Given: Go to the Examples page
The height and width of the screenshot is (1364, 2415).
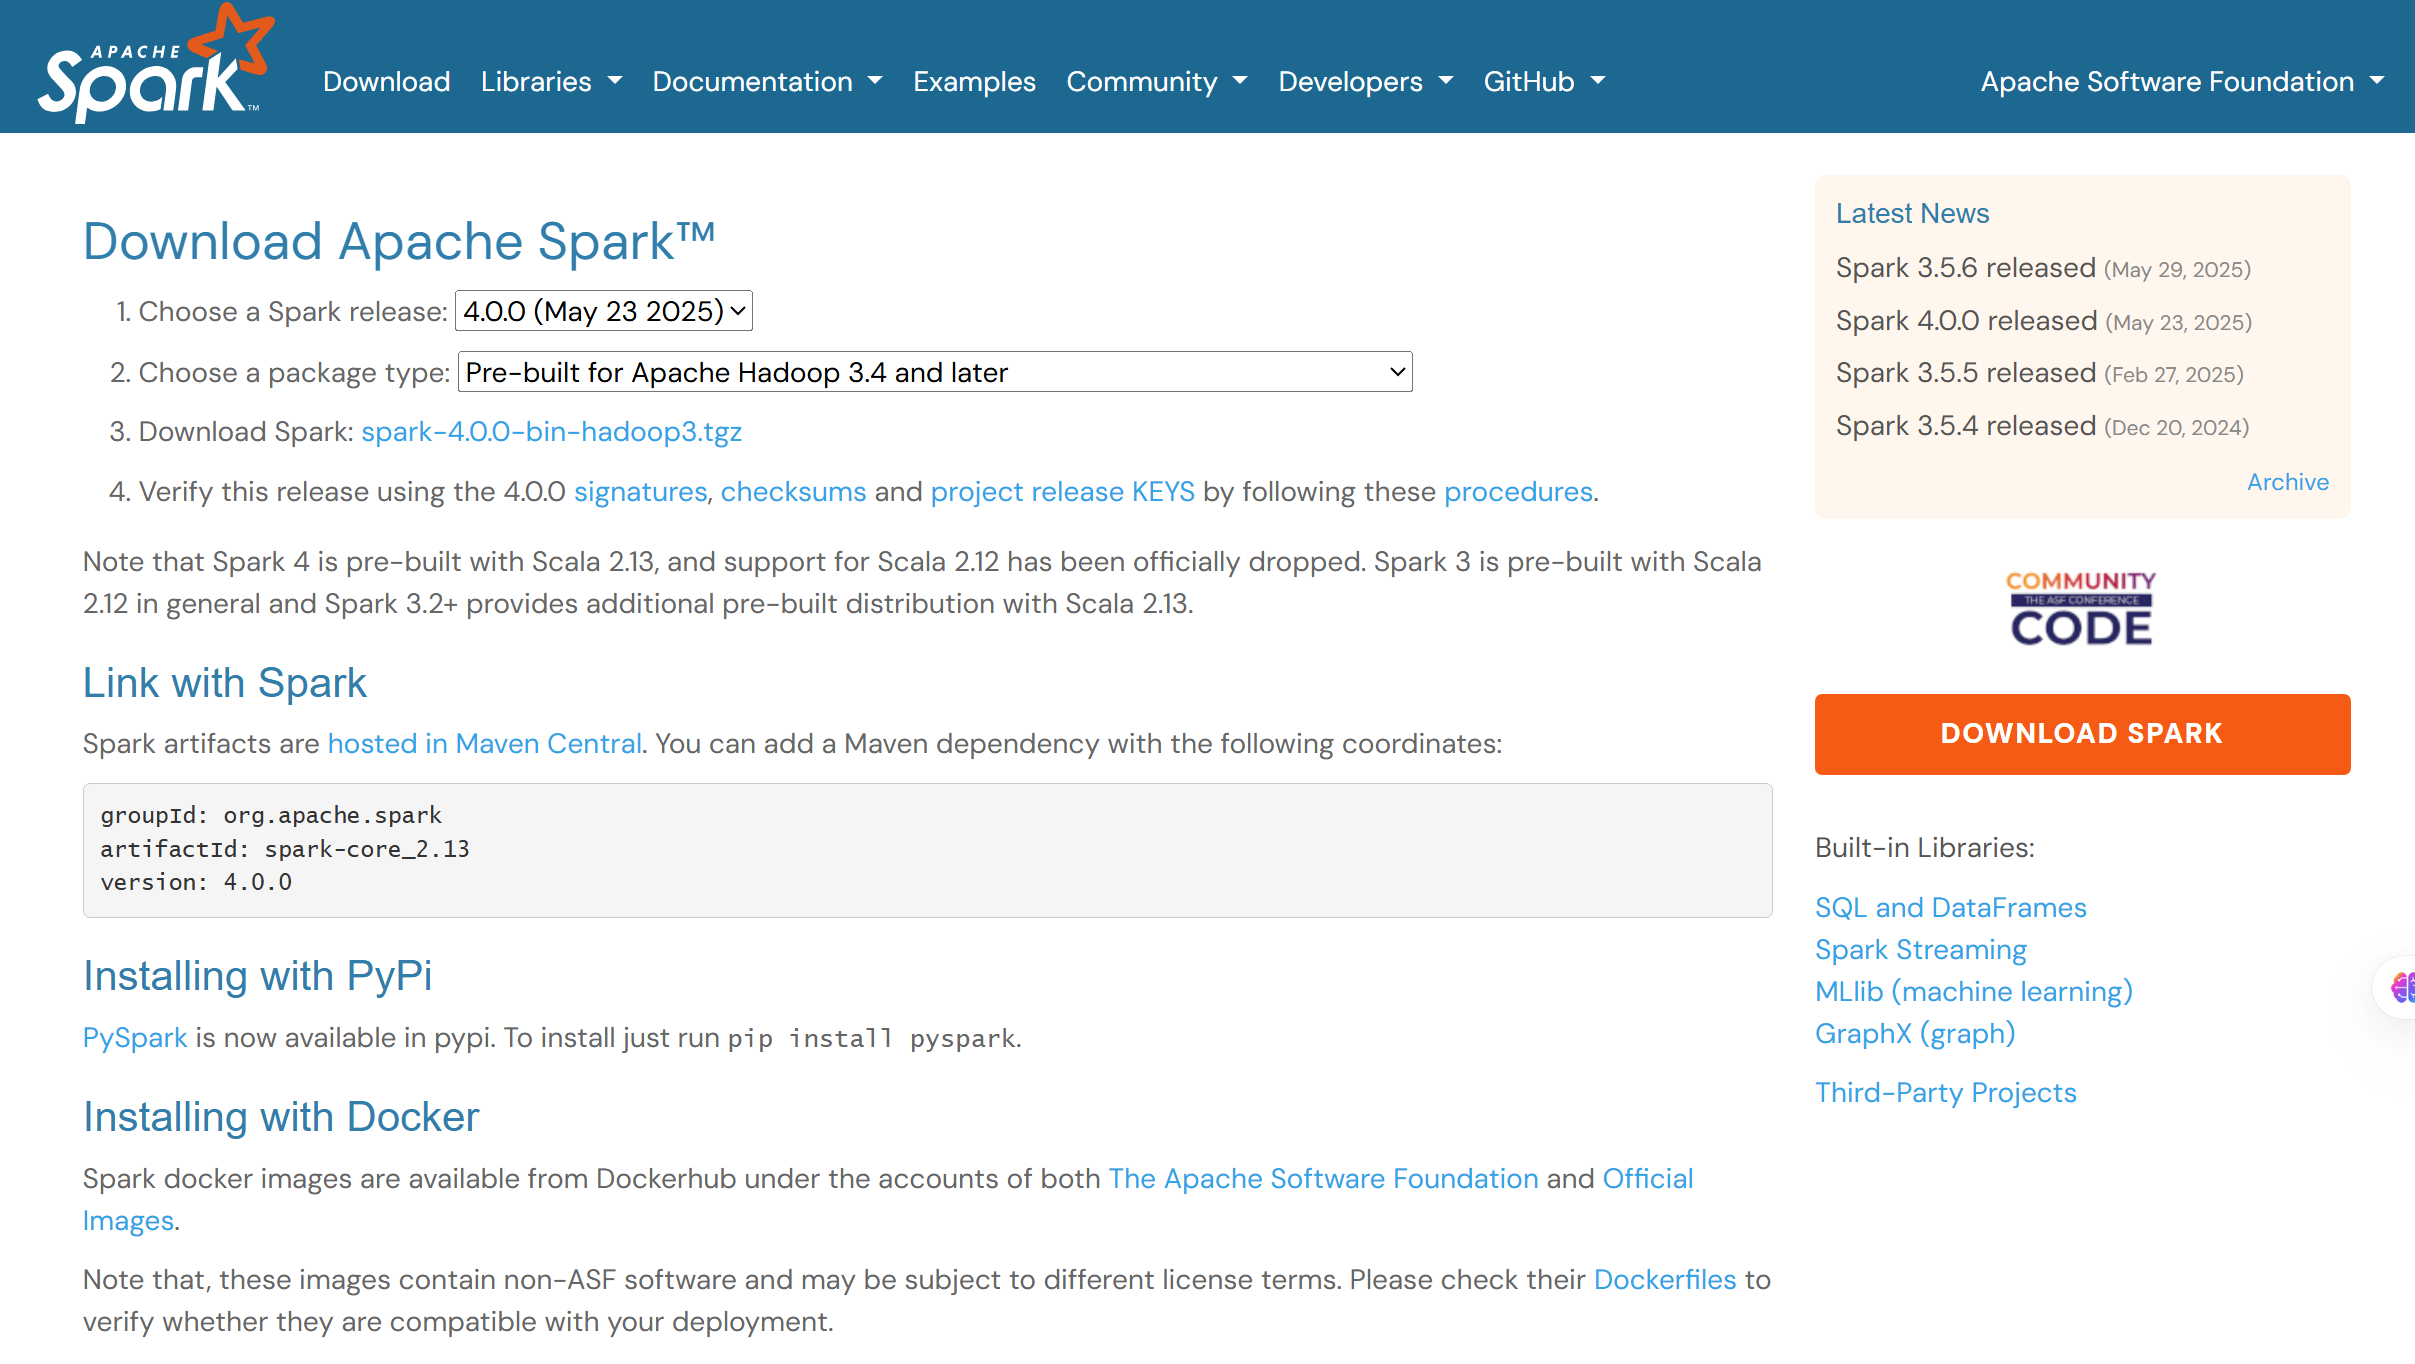Looking at the screenshot, I should [974, 82].
